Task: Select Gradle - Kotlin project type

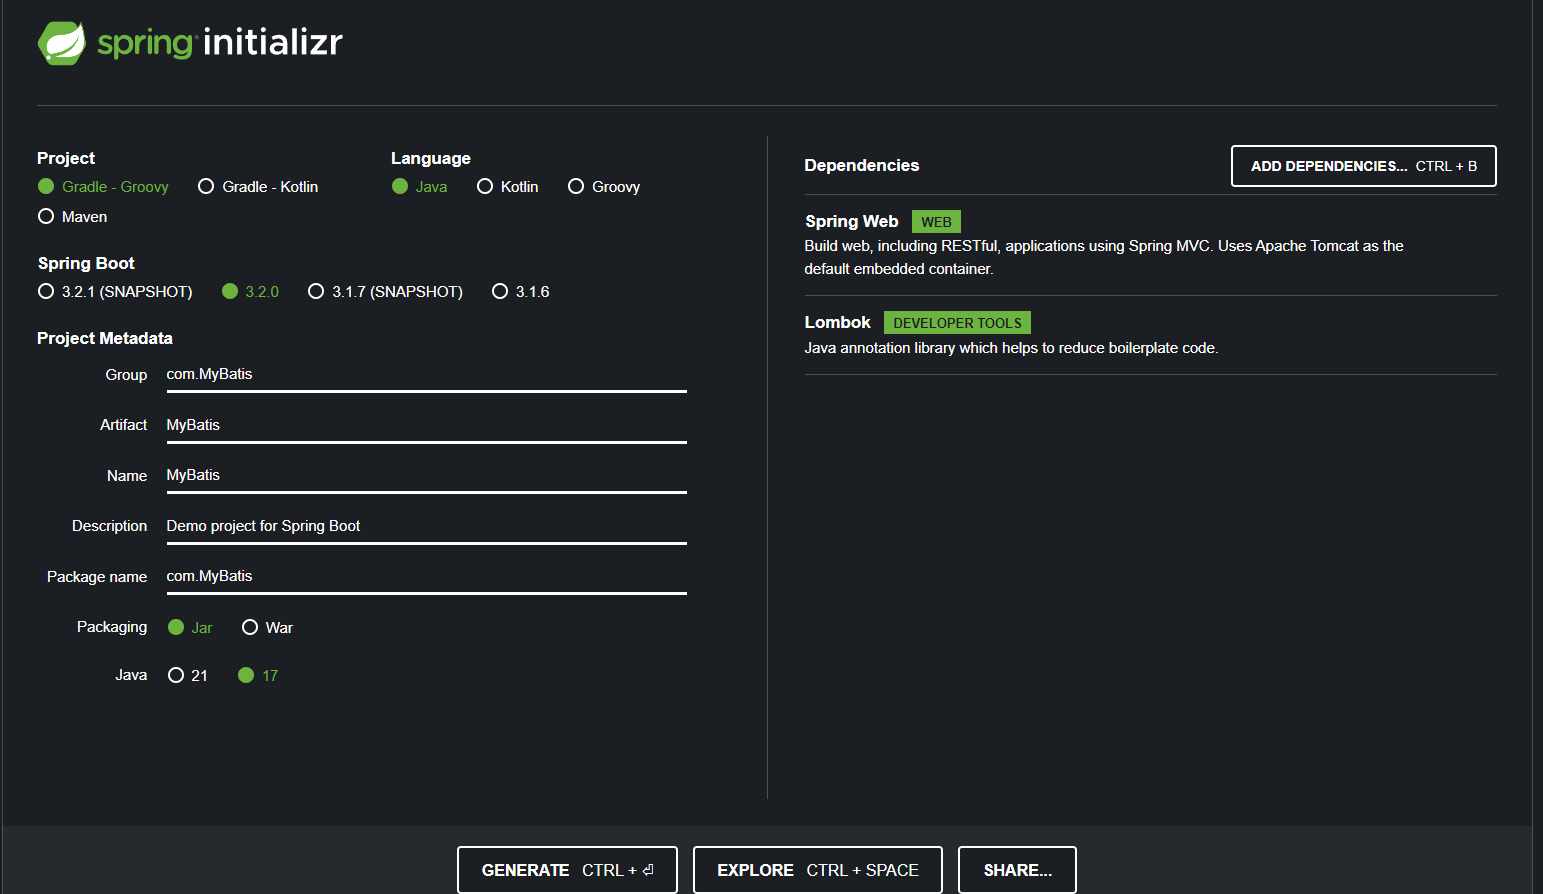Action: point(258,187)
